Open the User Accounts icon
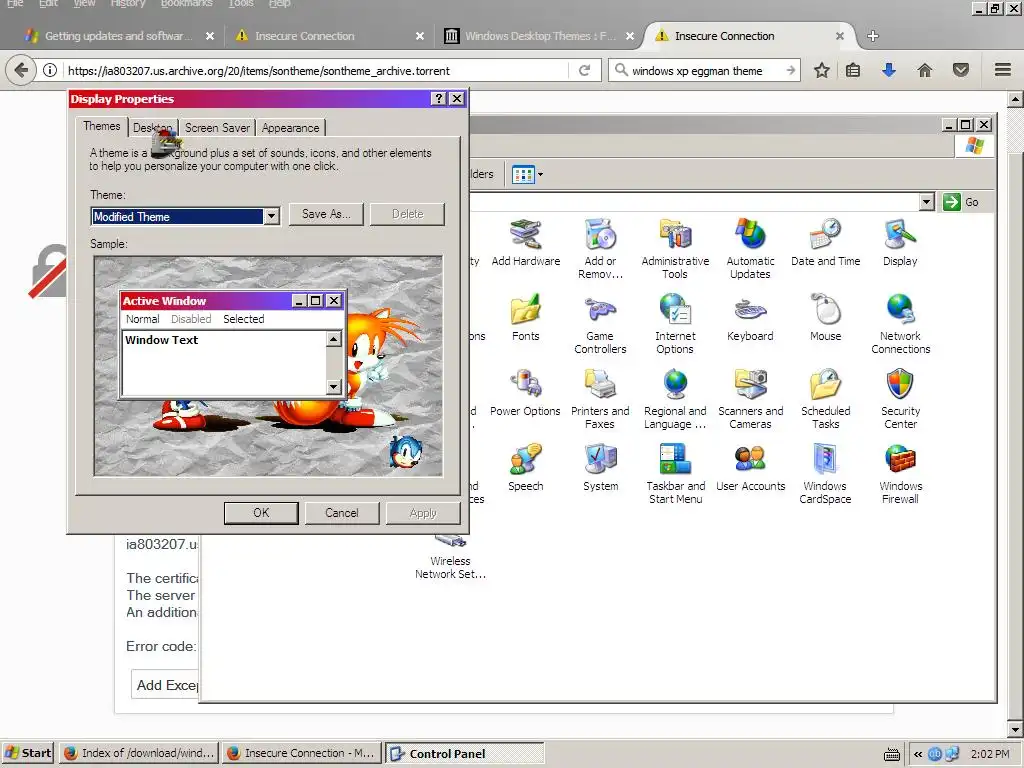The height and width of the screenshot is (768, 1024). (750, 468)
